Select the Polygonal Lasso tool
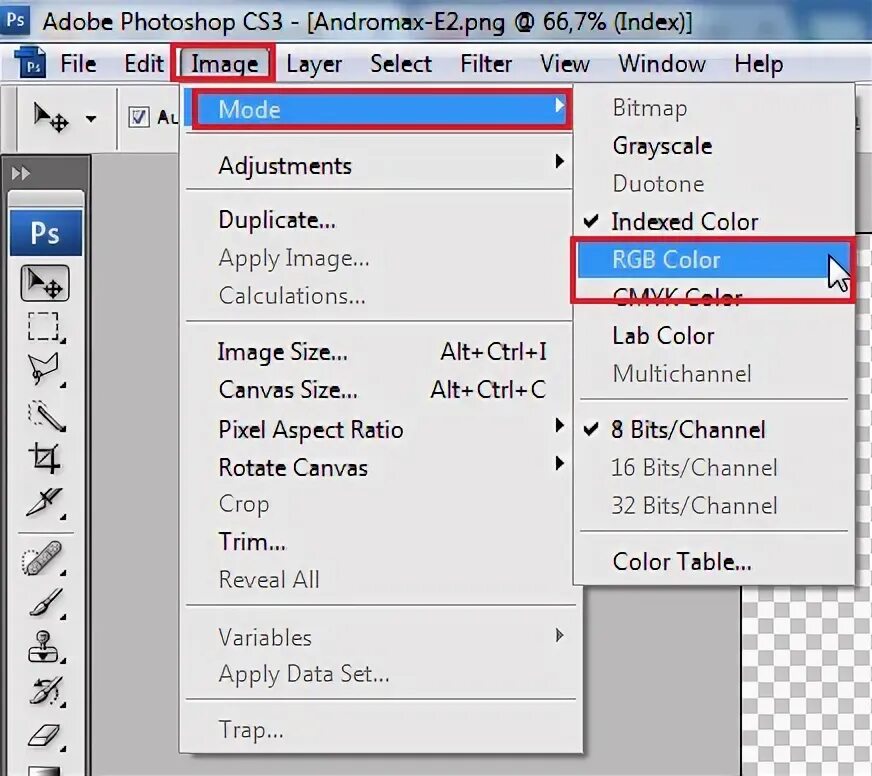The width and height of the screenshot is (872, 776). (x=44, y=369)
